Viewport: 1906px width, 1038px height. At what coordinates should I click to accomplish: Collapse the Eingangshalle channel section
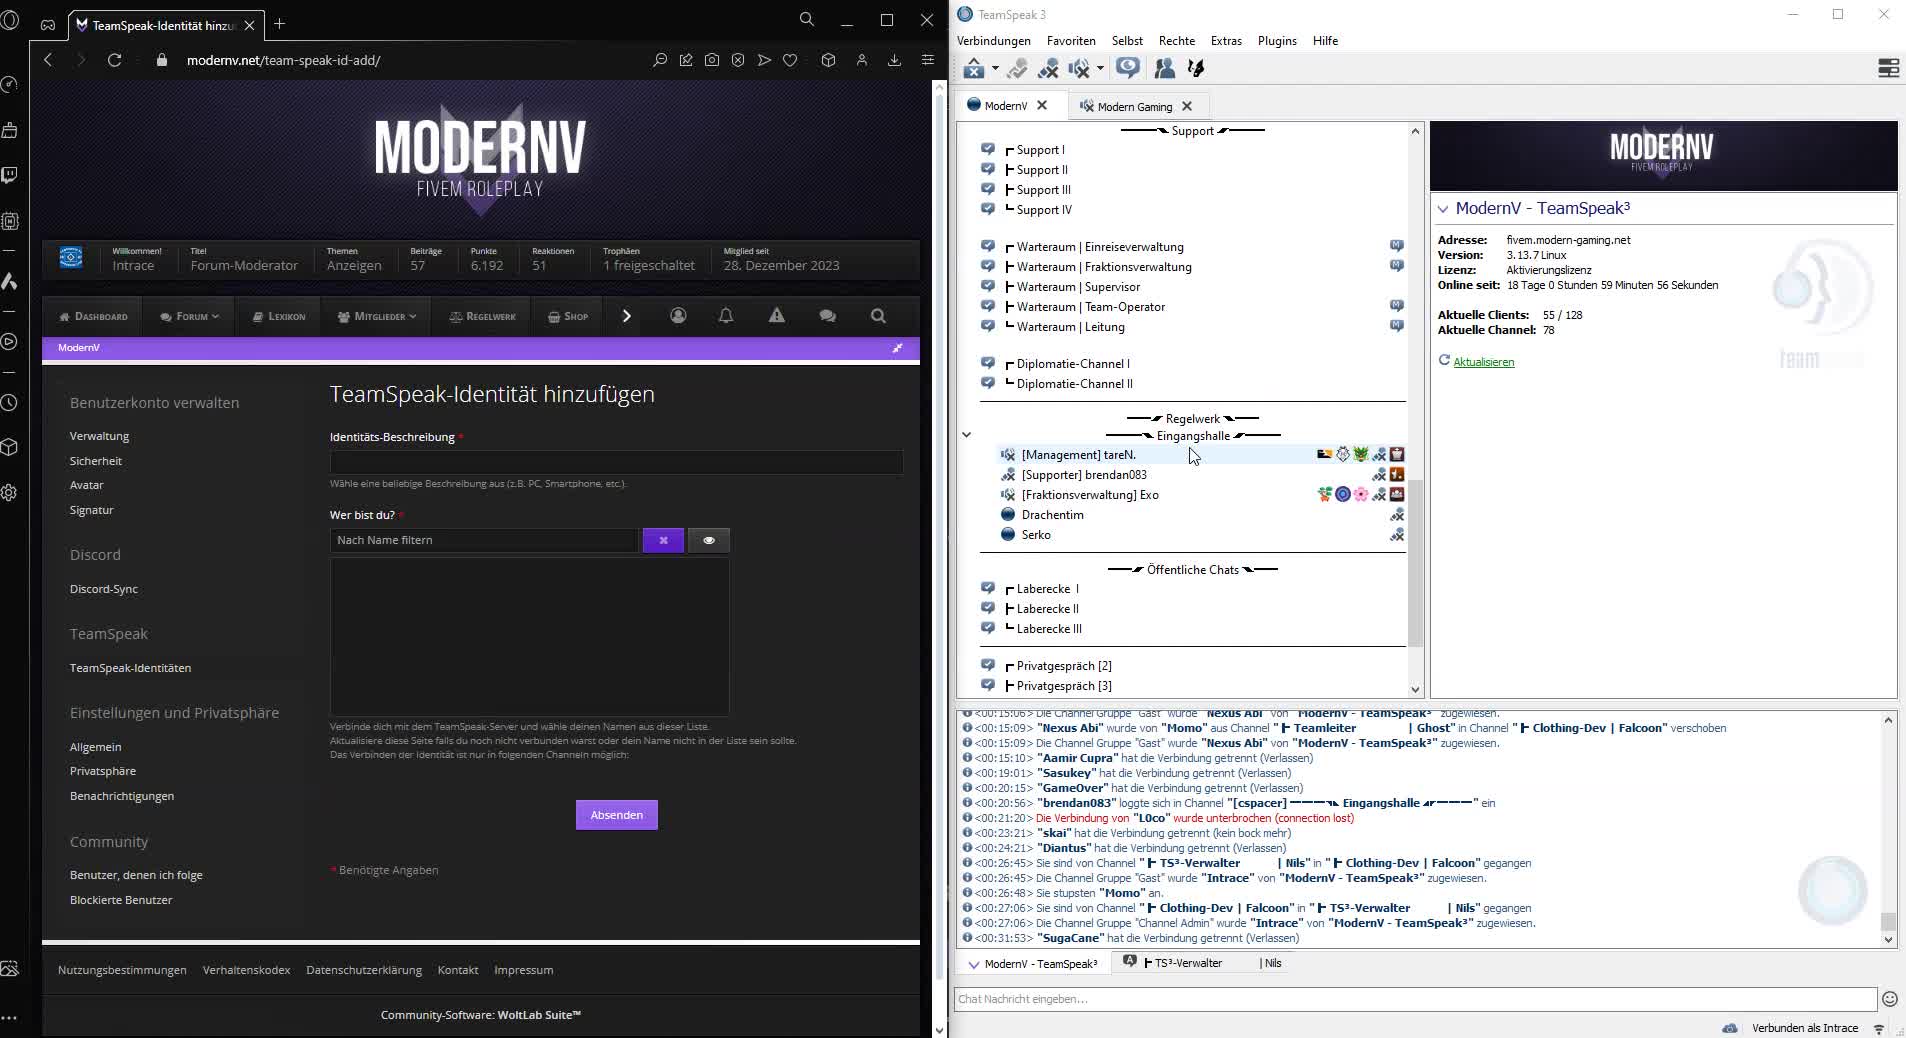(x=967, y=435)
